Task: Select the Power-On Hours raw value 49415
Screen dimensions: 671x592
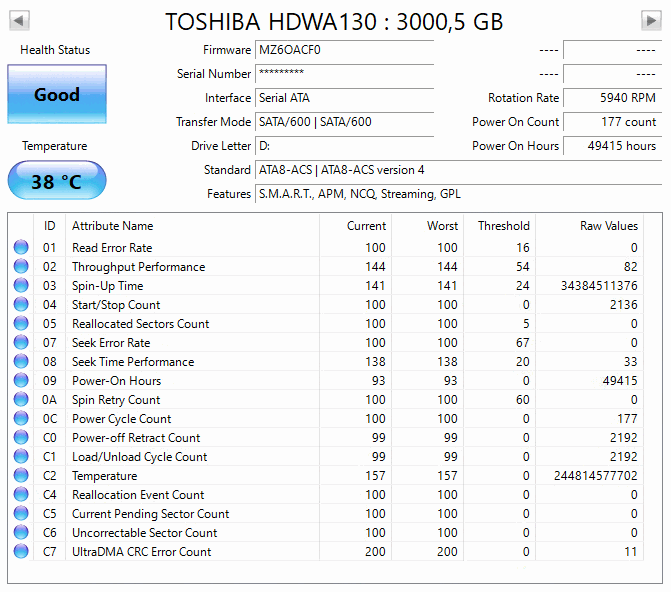Action: (620, 381)
